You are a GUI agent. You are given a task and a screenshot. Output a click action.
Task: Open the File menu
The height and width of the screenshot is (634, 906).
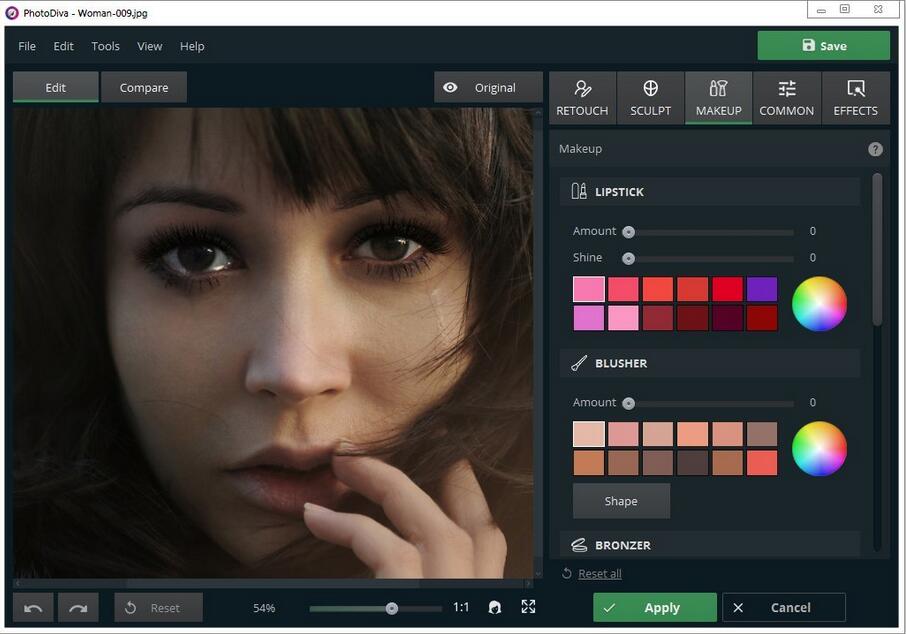(x=27, y=46)
